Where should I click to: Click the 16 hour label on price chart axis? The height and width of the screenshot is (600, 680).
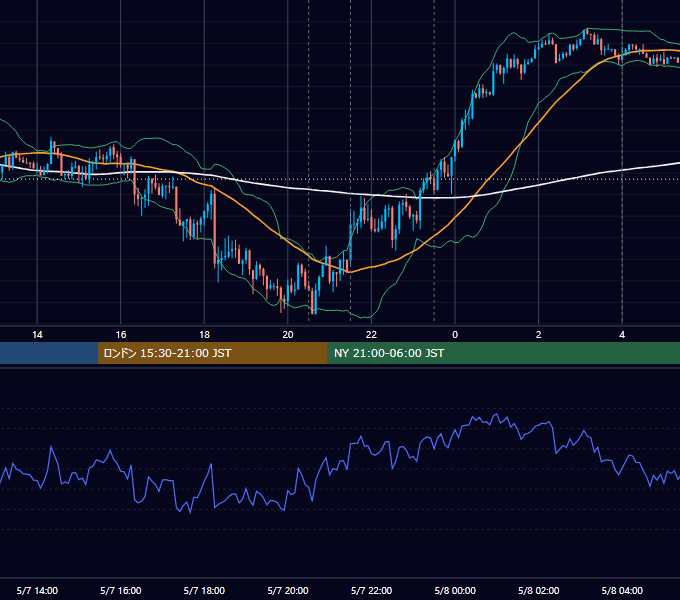tap(121, 335)
